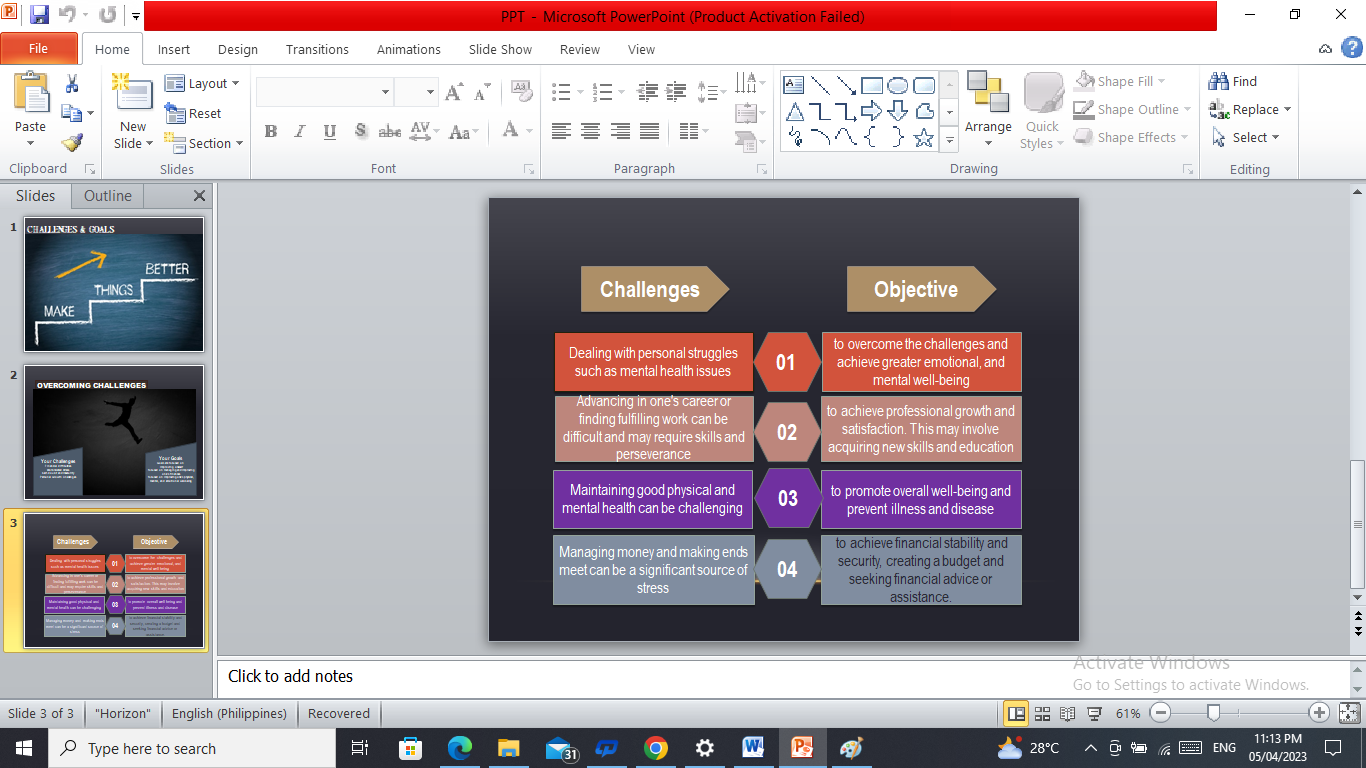This screenshot has width=1366, height=768.
Task: Select slide 1 thumbnail Challenges & Goals
Action: (x=114, y=284)
